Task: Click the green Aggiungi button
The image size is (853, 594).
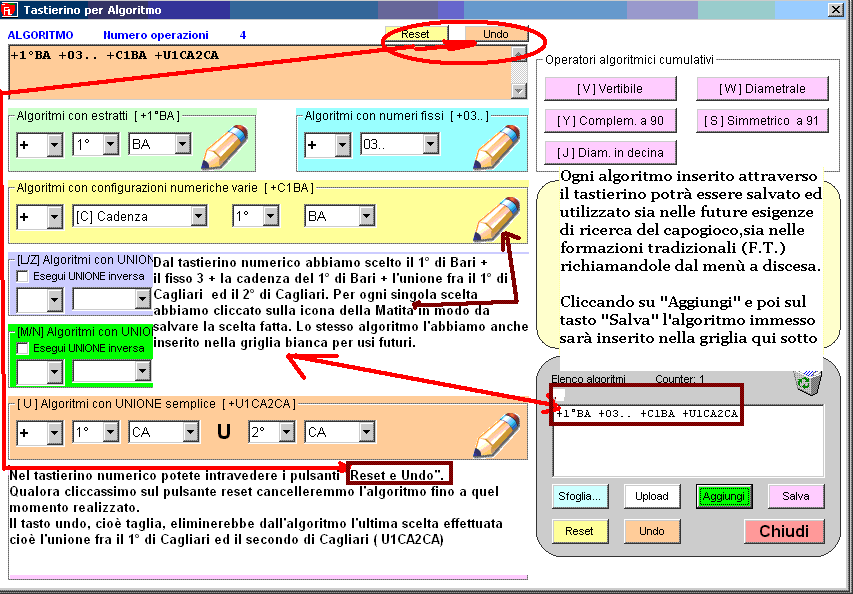Action: 723,496
